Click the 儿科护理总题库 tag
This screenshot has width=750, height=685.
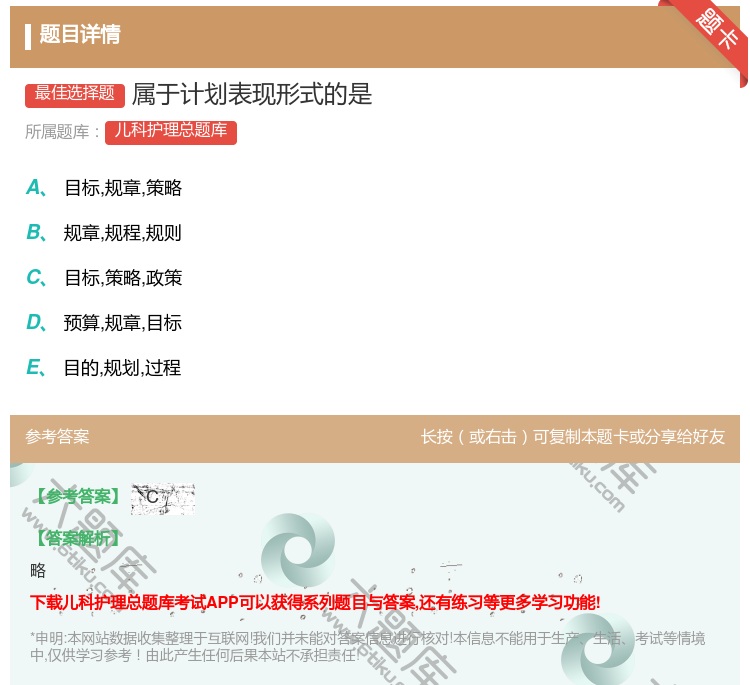171,132
